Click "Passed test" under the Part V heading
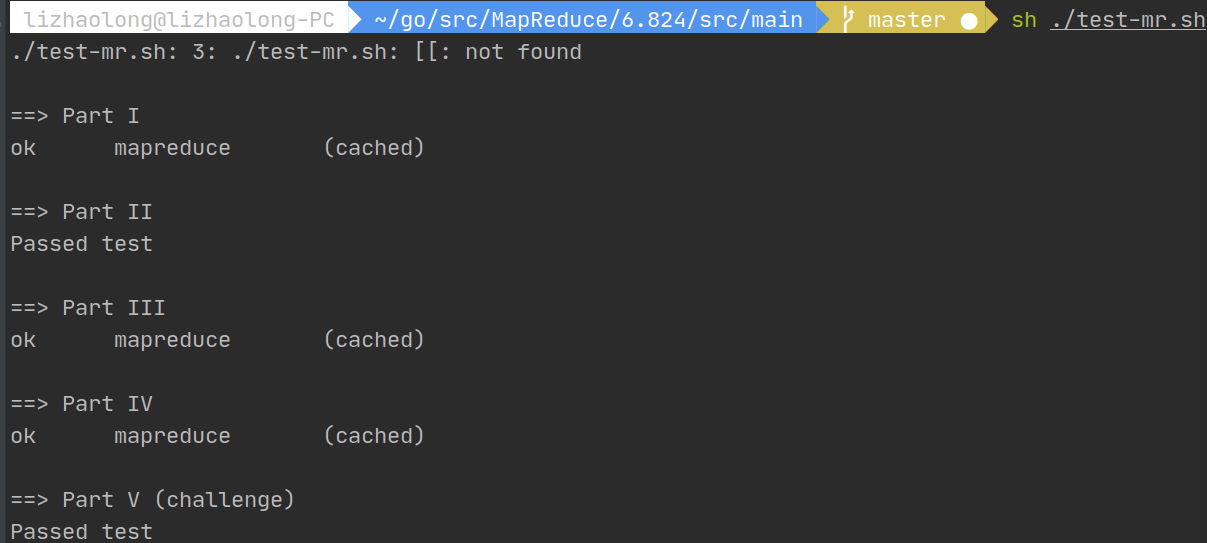1207x543 pixels. [x=81, y=531]
